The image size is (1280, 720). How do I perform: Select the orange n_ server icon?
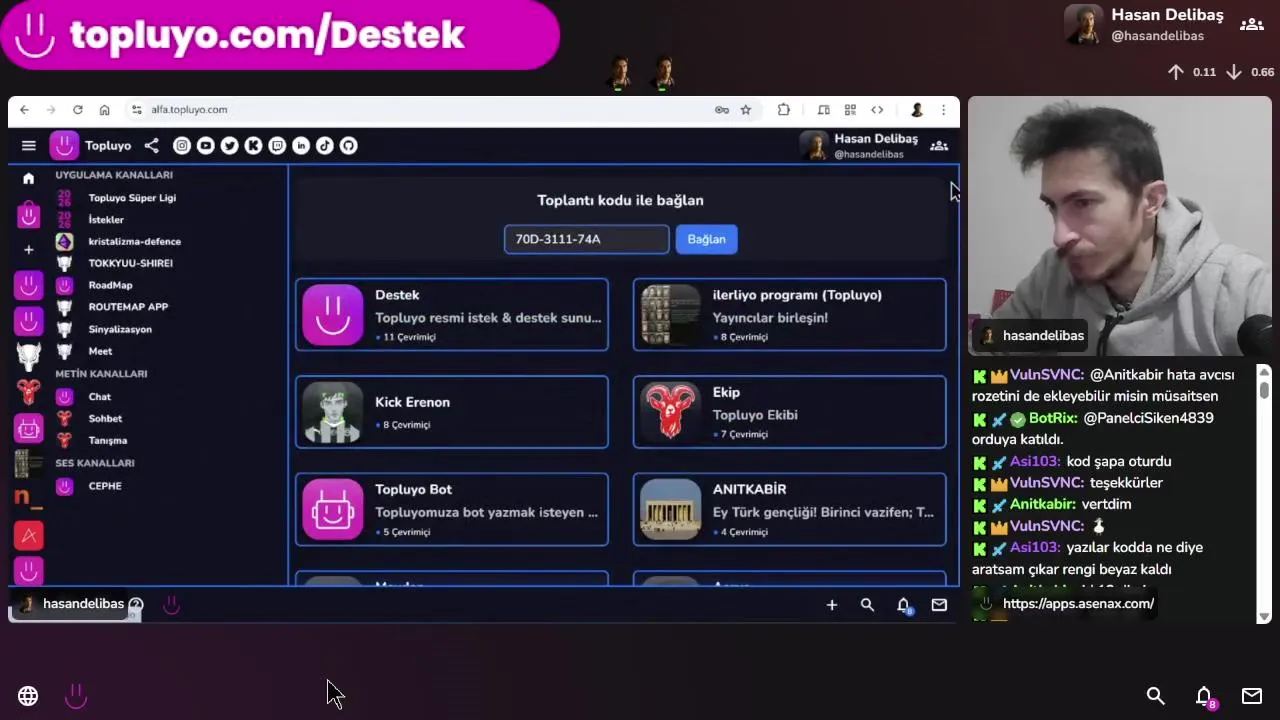(28, 497)
